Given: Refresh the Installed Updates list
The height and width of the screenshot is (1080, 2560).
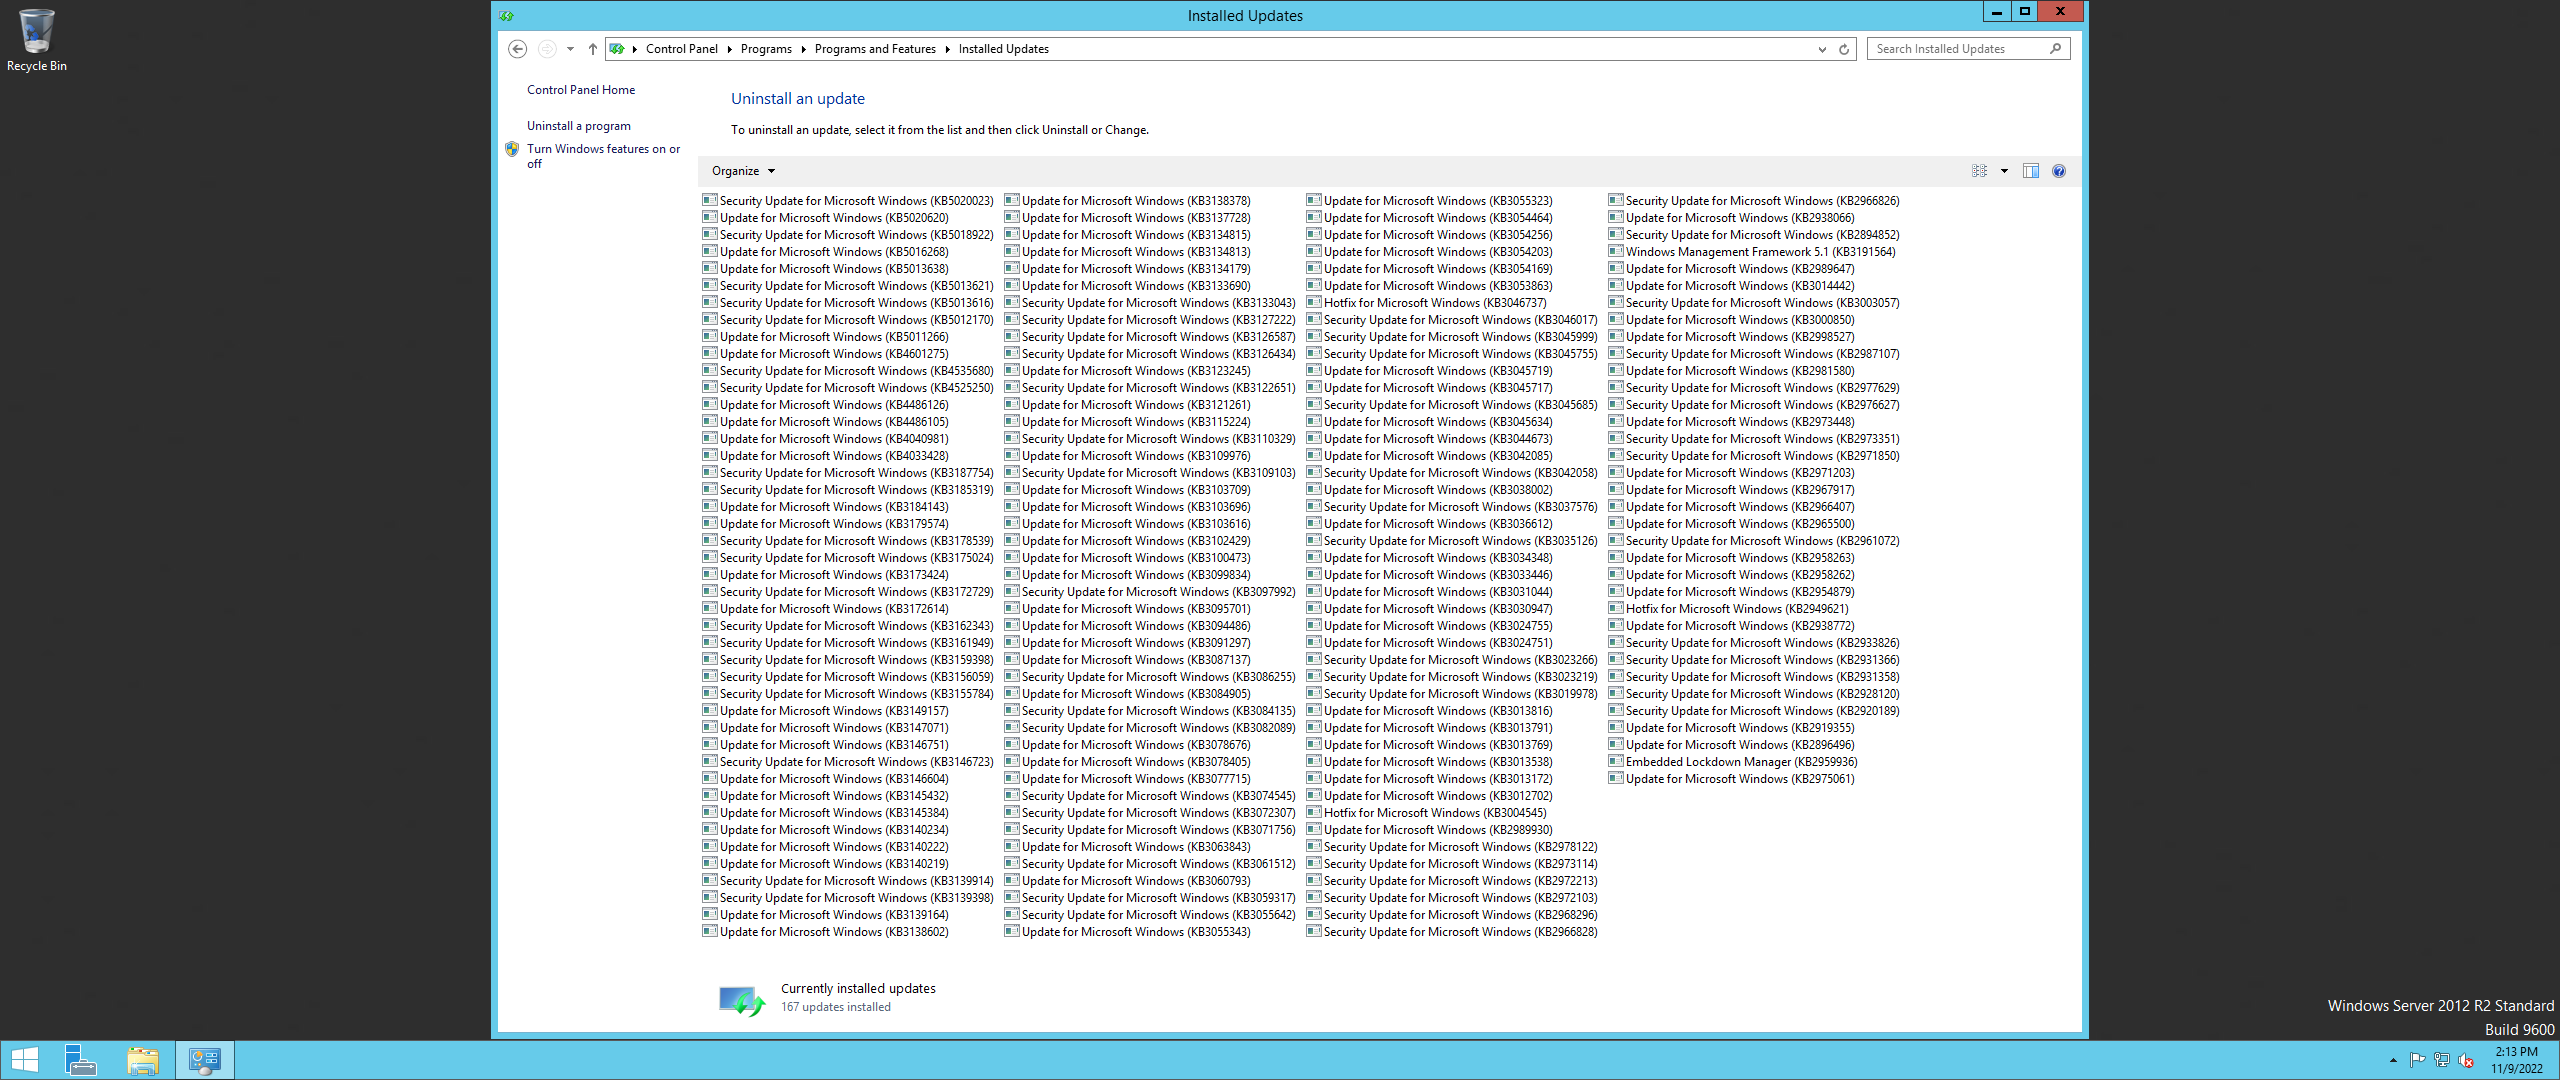Looking at the screenshot, I should 1844,49.
